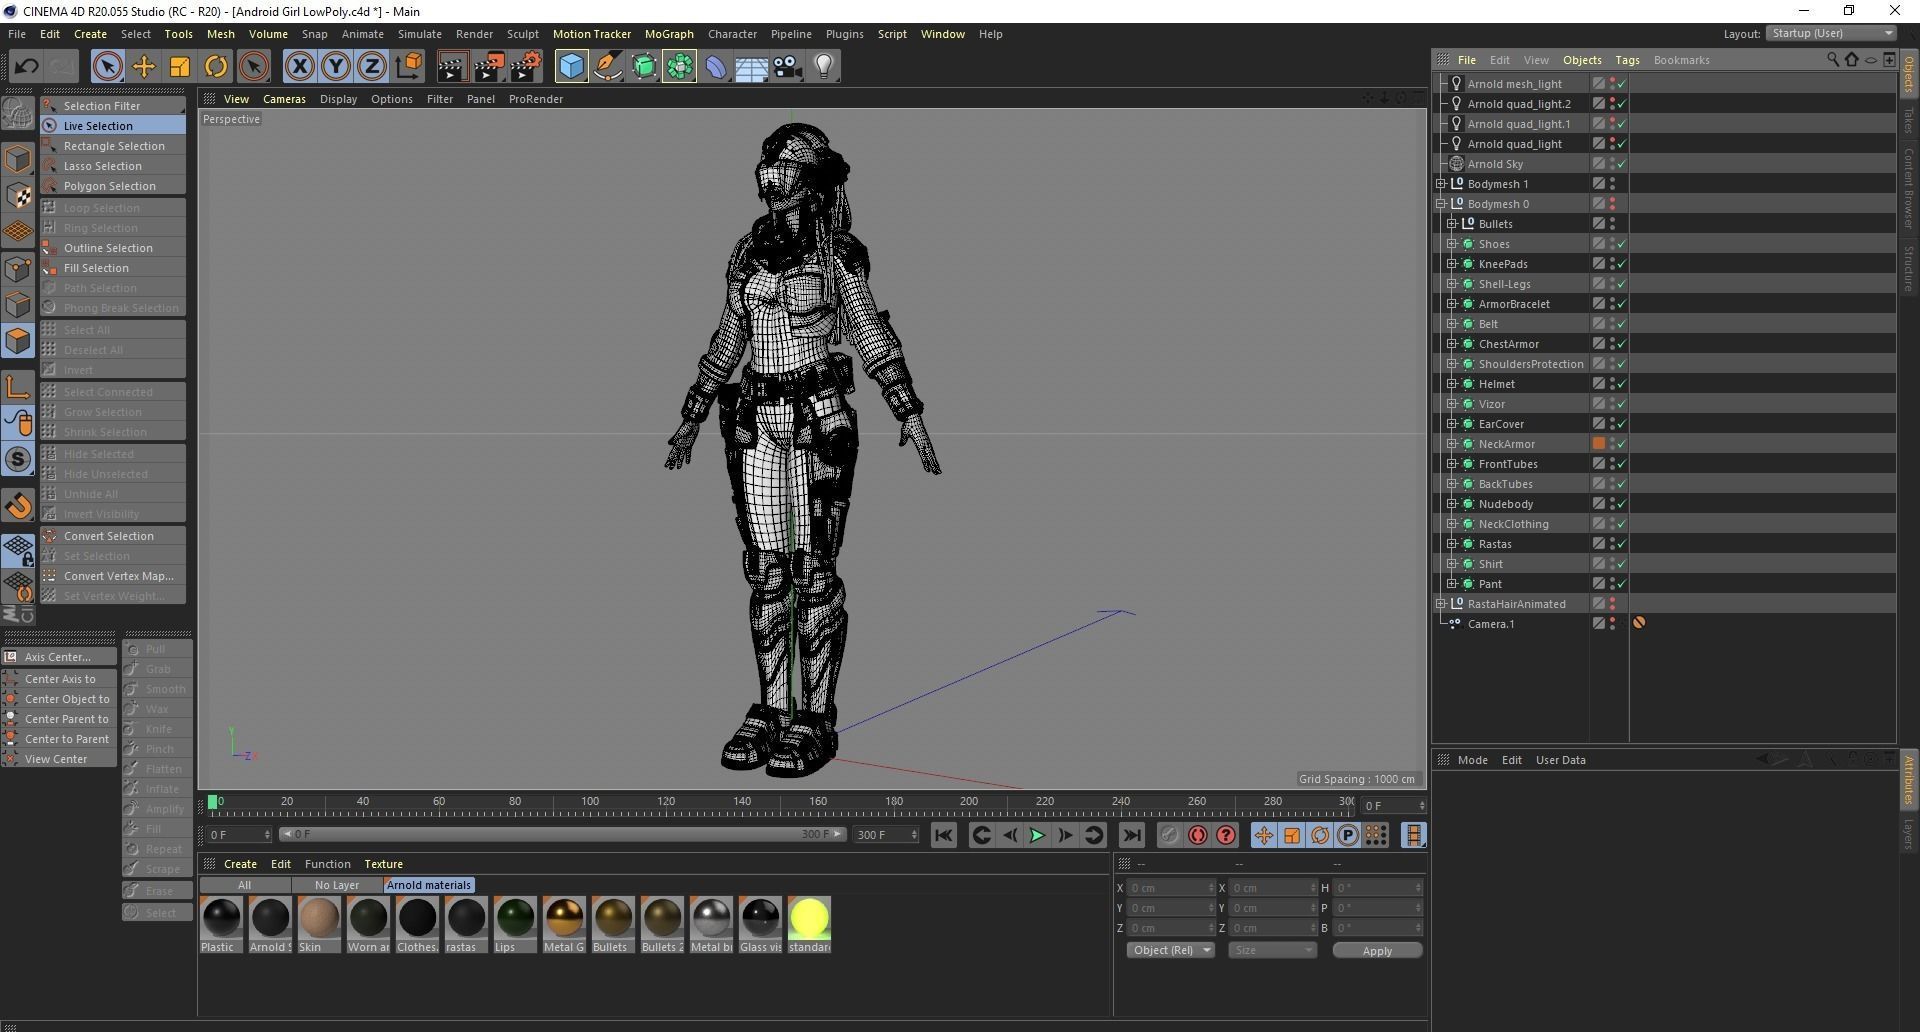
Task: Go to end of timeline
Action: pyautogui.click(x=1132, y=835)
